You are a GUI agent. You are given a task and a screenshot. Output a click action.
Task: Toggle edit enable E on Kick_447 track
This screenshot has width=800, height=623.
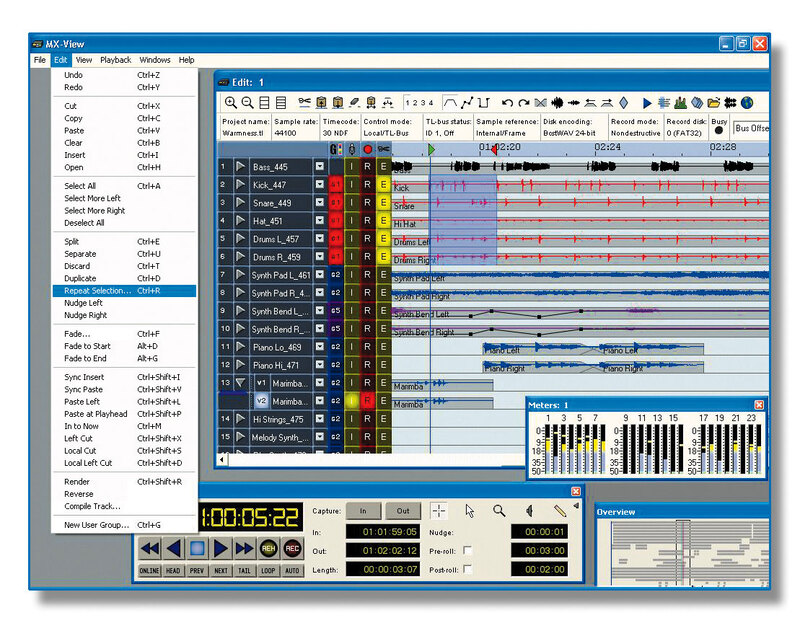pos(383,185)
